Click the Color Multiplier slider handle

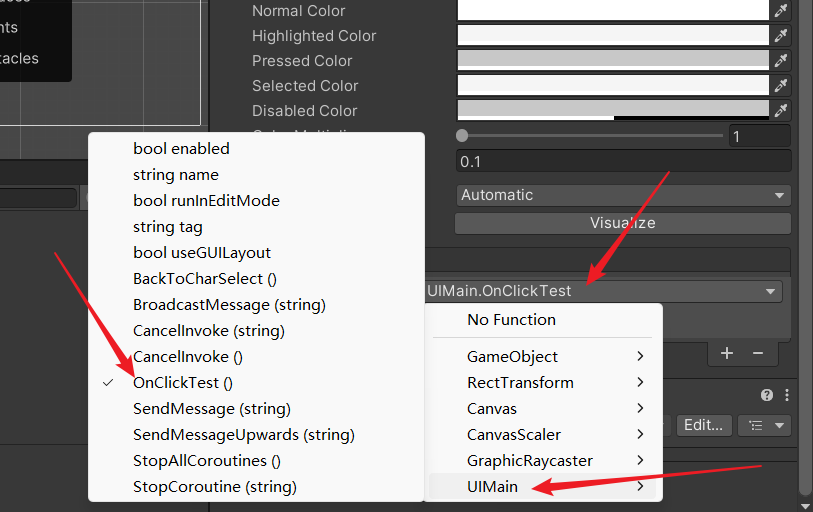point(462,135)
